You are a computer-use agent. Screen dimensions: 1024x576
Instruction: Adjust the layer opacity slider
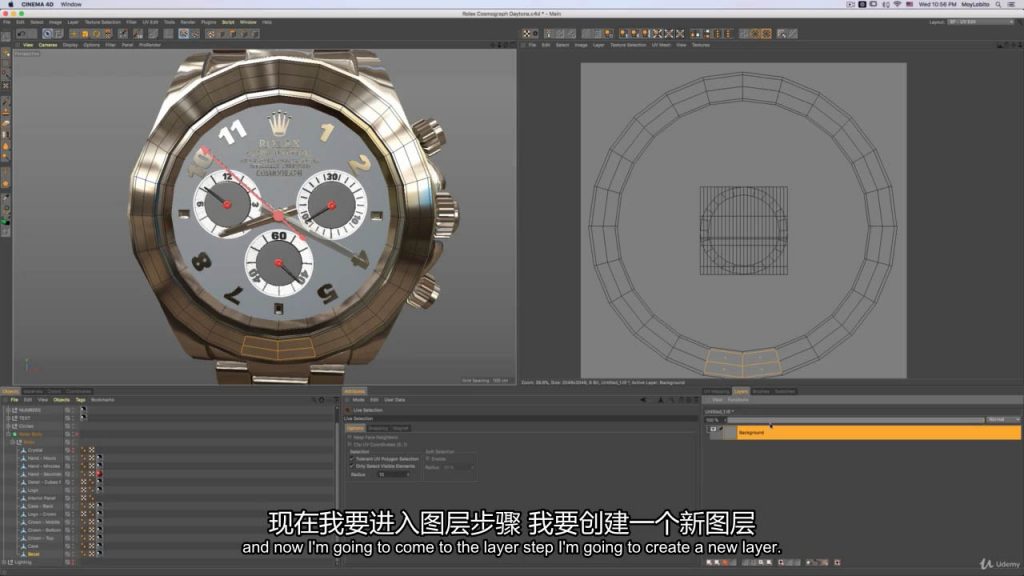[x=856, y=420]
